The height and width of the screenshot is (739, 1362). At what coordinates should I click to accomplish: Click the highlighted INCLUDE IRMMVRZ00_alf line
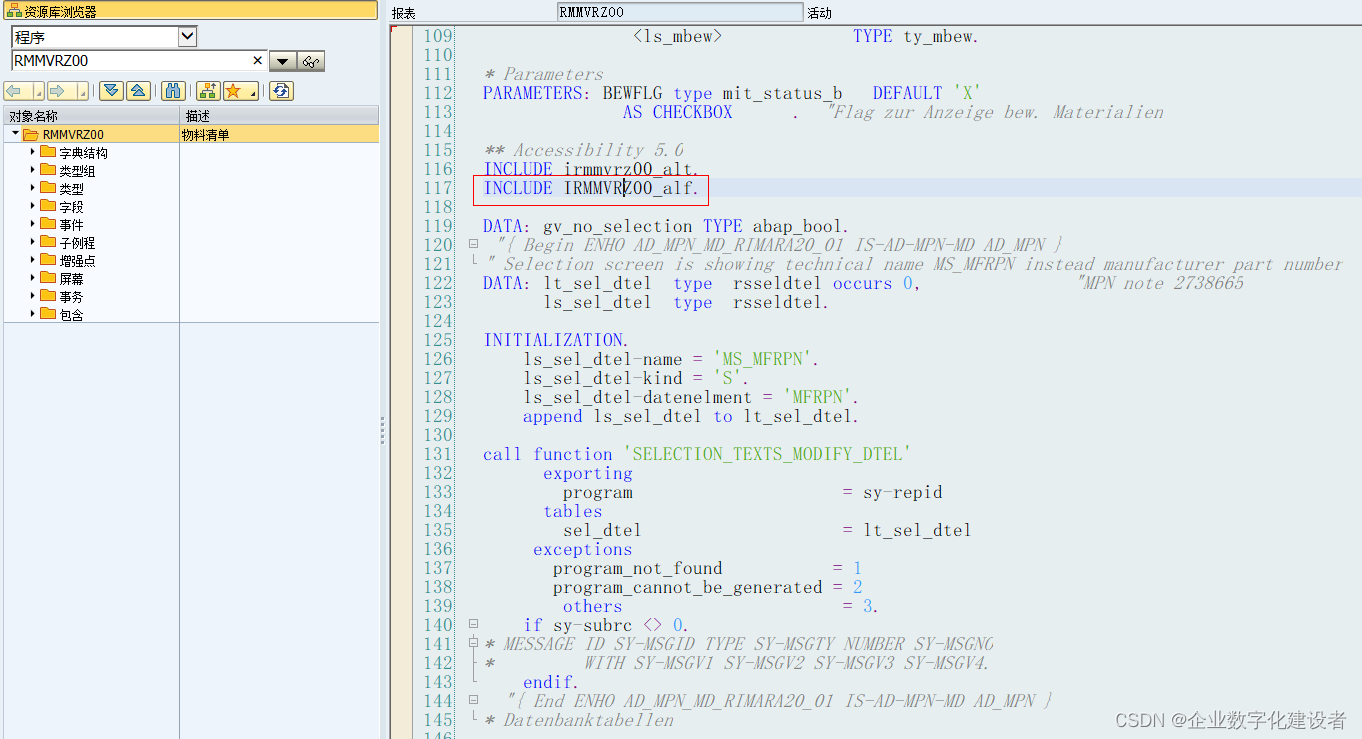tap(590, 188)
